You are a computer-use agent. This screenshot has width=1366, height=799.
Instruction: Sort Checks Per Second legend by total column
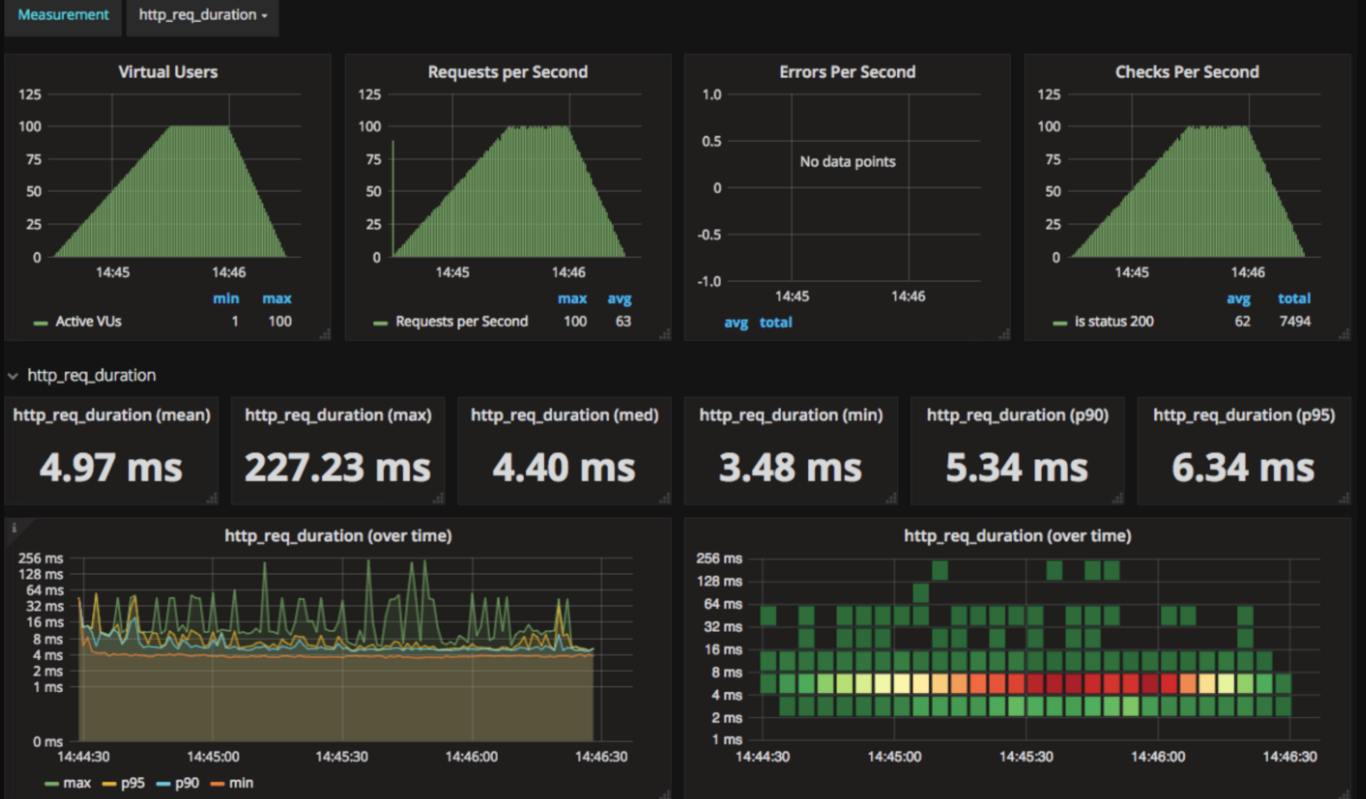1294,298
